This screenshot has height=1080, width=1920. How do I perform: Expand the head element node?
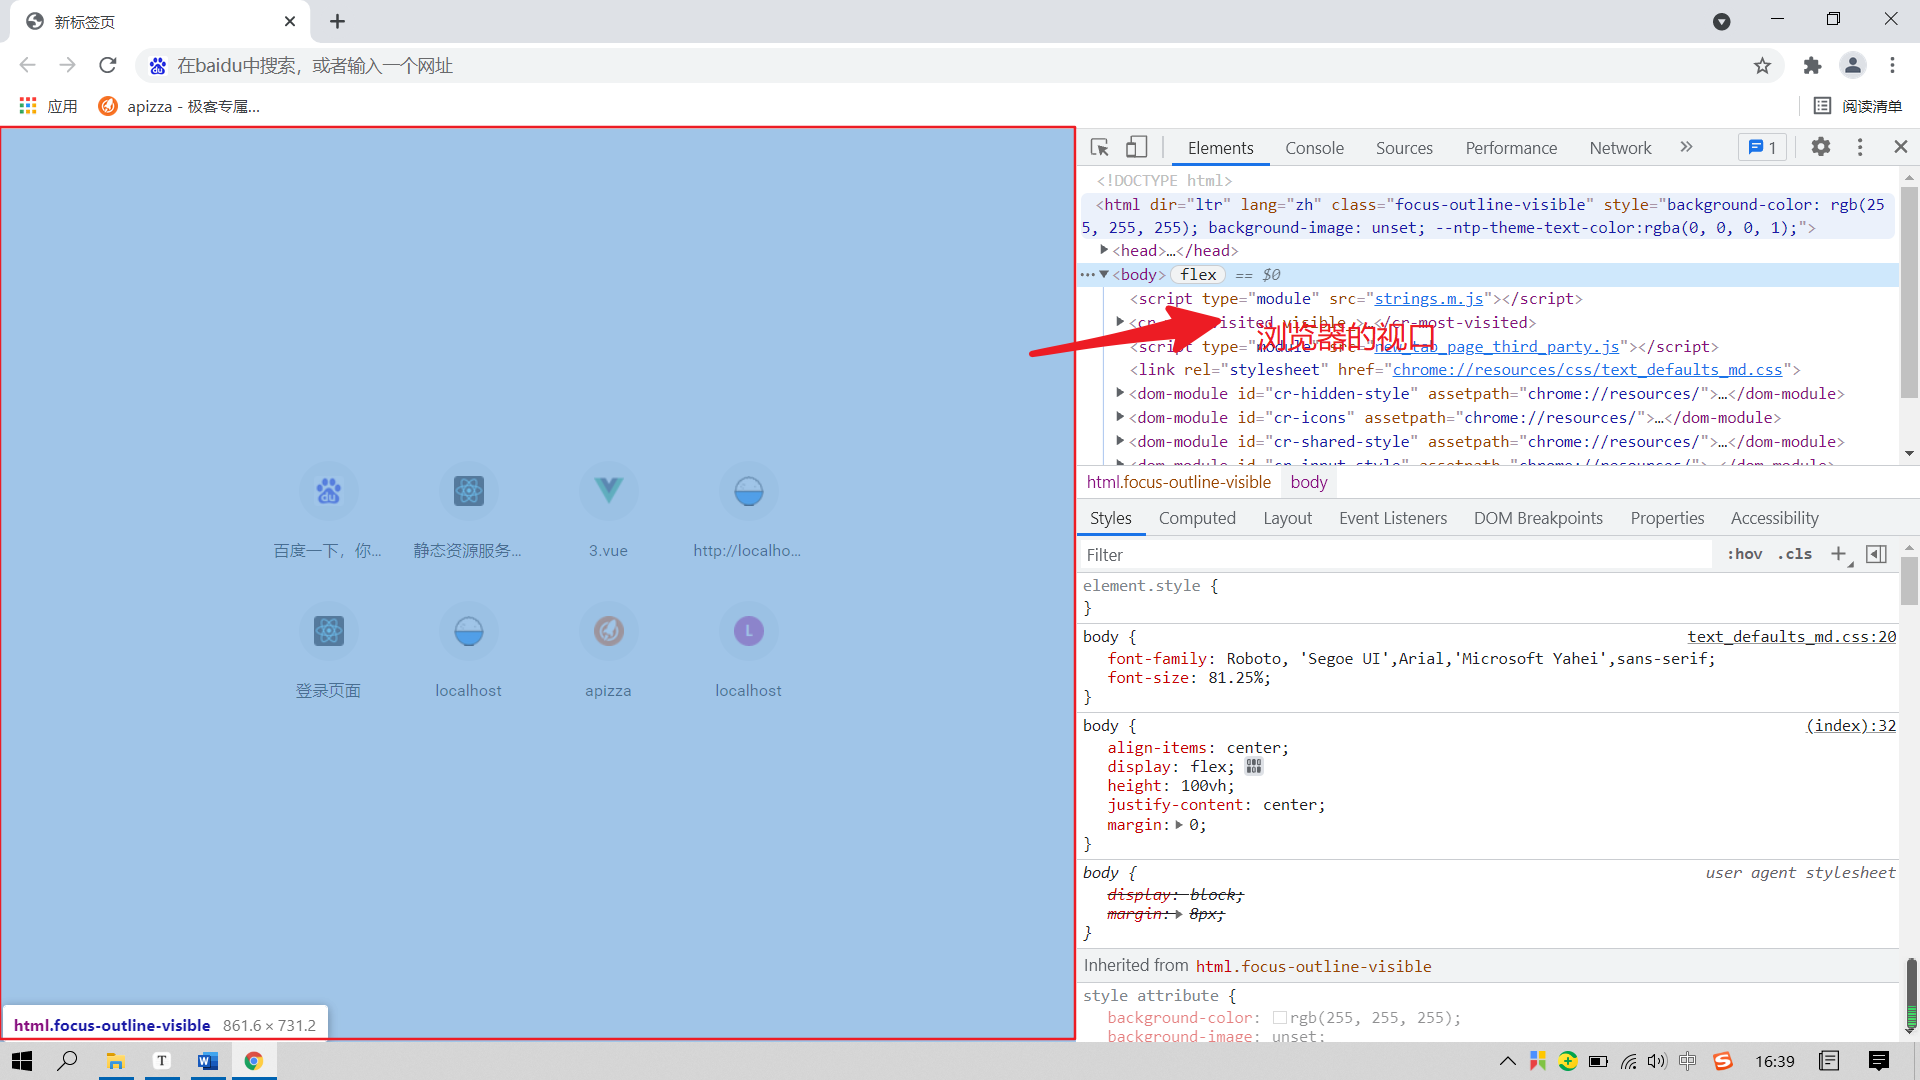point(1104,251)
